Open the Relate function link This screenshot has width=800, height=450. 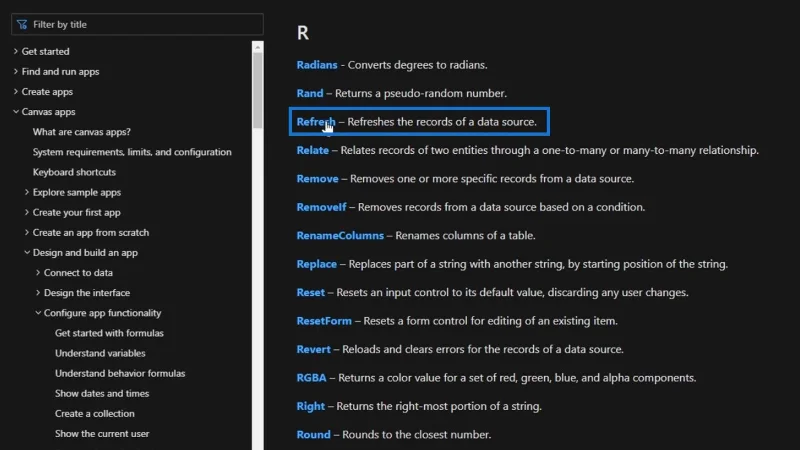[313, 150]
